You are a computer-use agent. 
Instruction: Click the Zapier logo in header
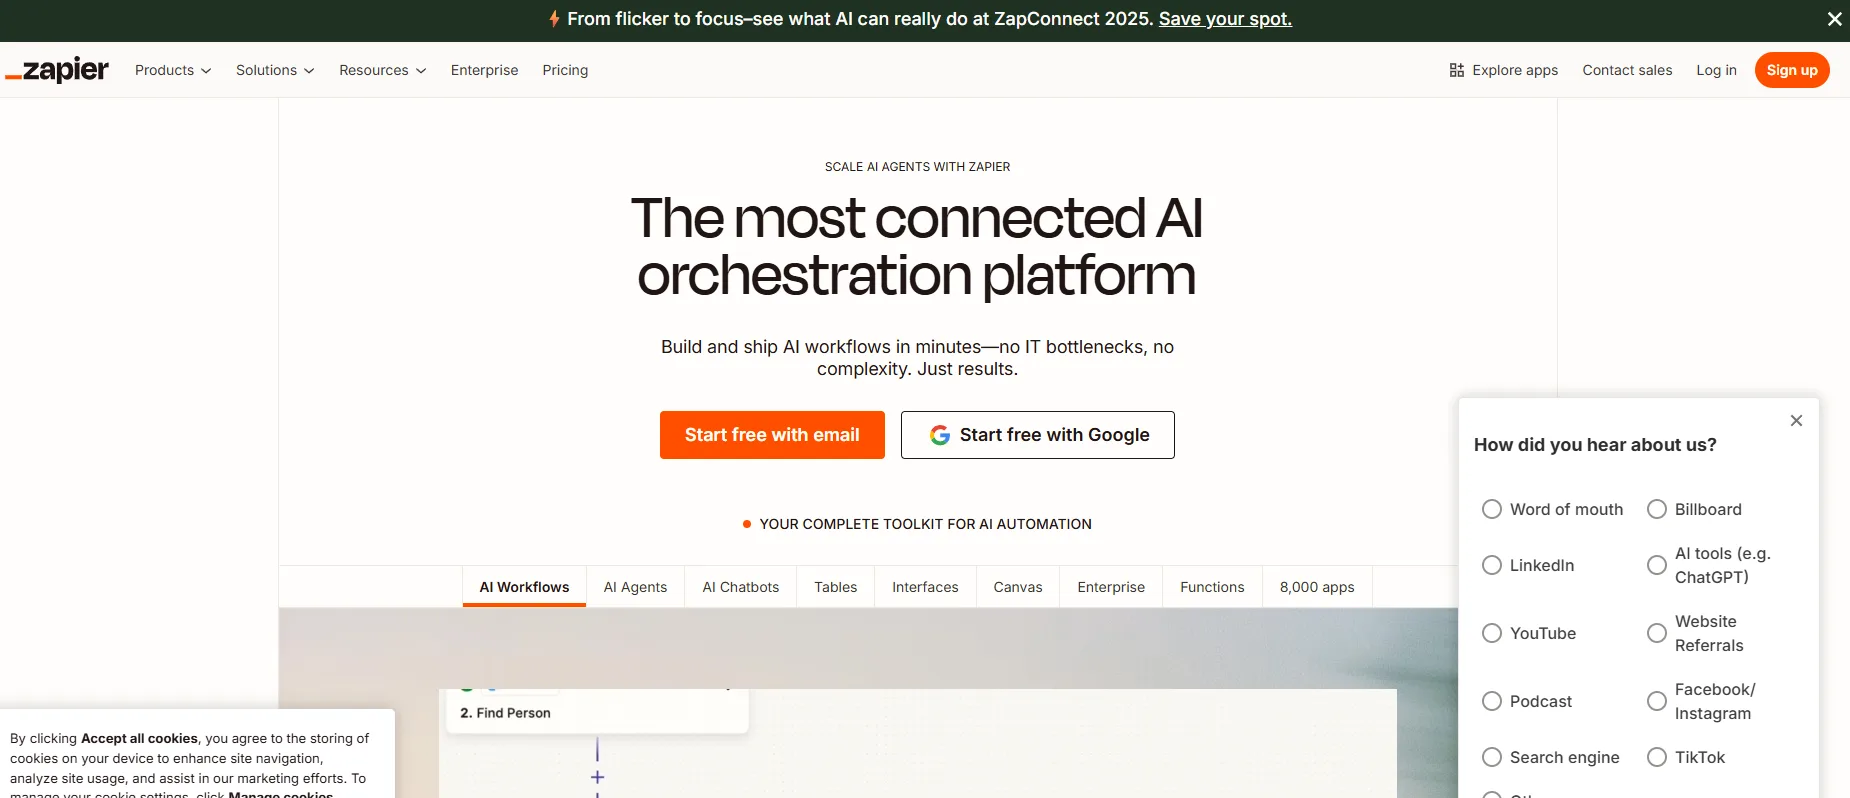[x=57, y=70]
